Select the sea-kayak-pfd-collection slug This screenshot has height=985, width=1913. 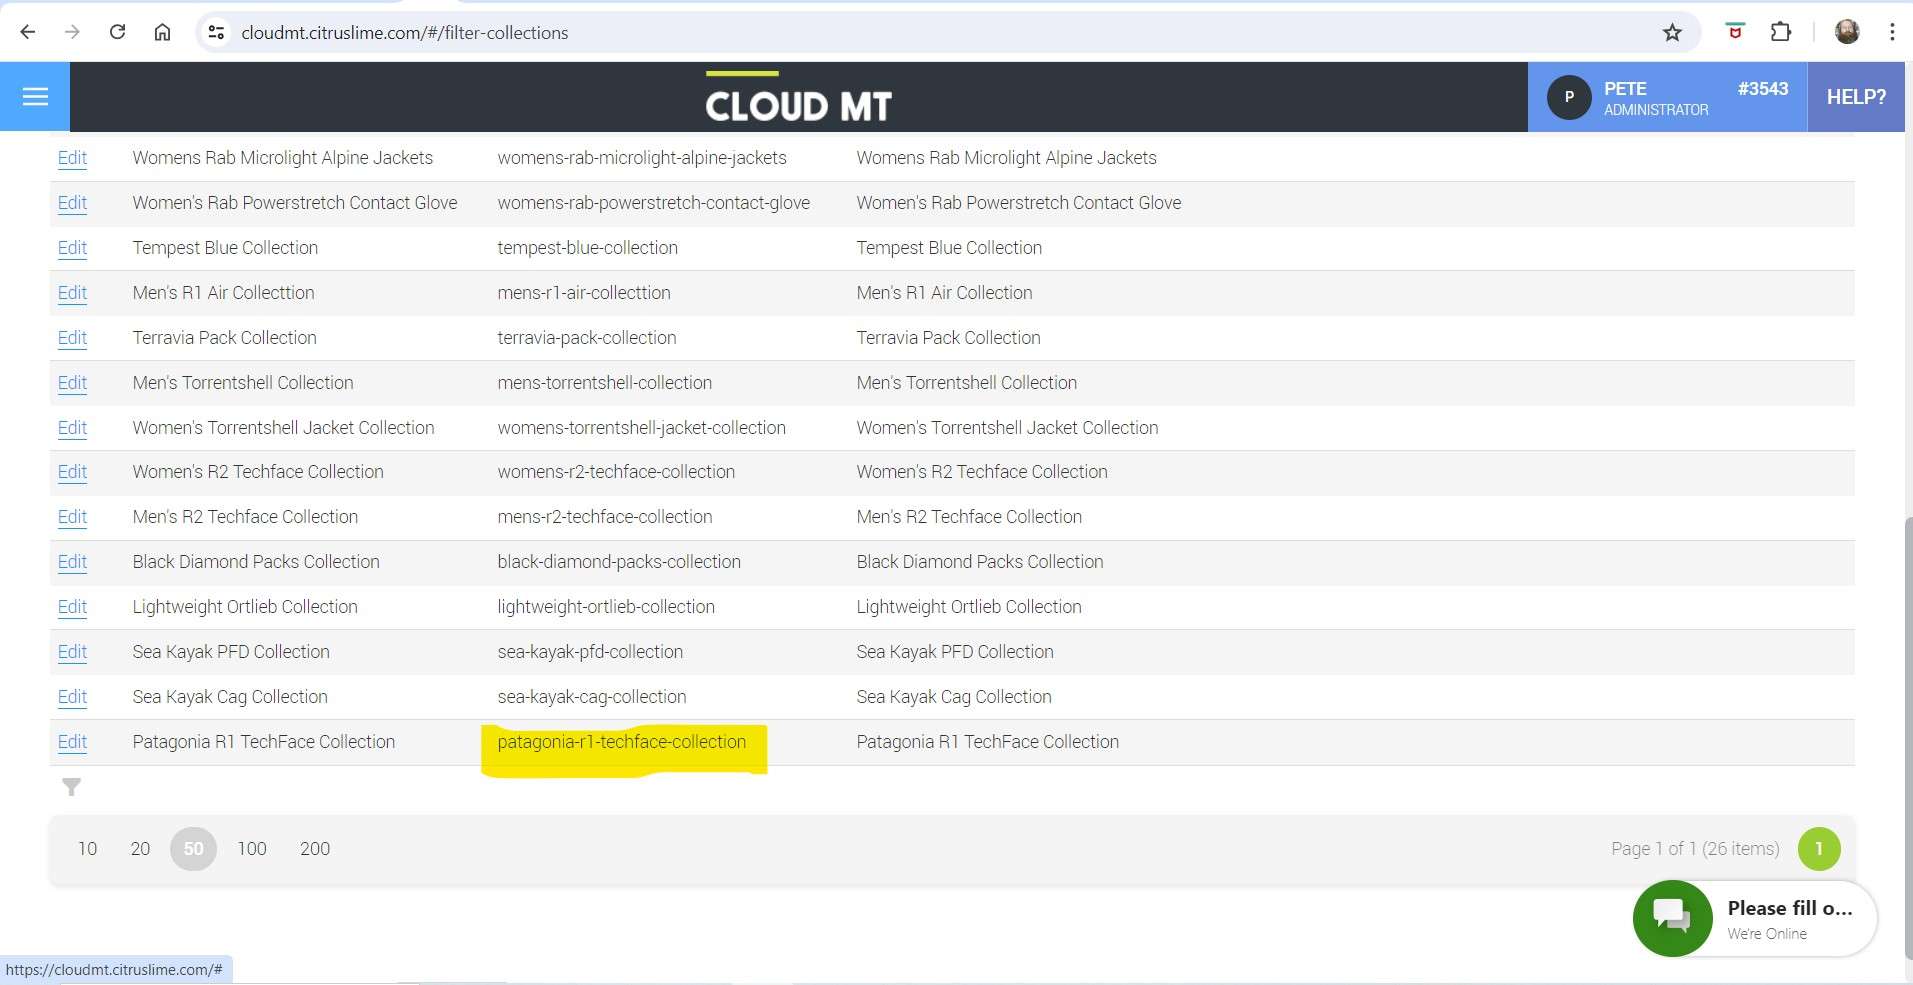(590, 652)
